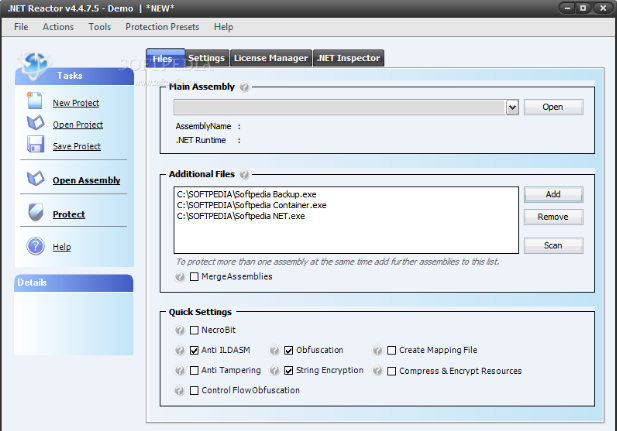Check Compress & Encrypt Resources option
The width and height of the screenshot is (617, 431).
(392, 371)
